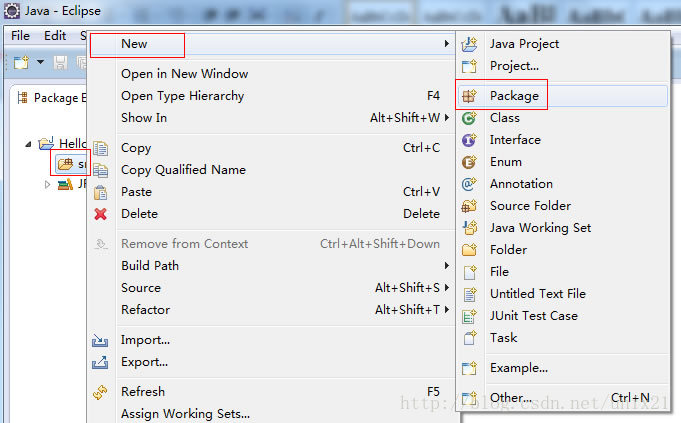Click the New wizard toolbar icon

point(21,63)
